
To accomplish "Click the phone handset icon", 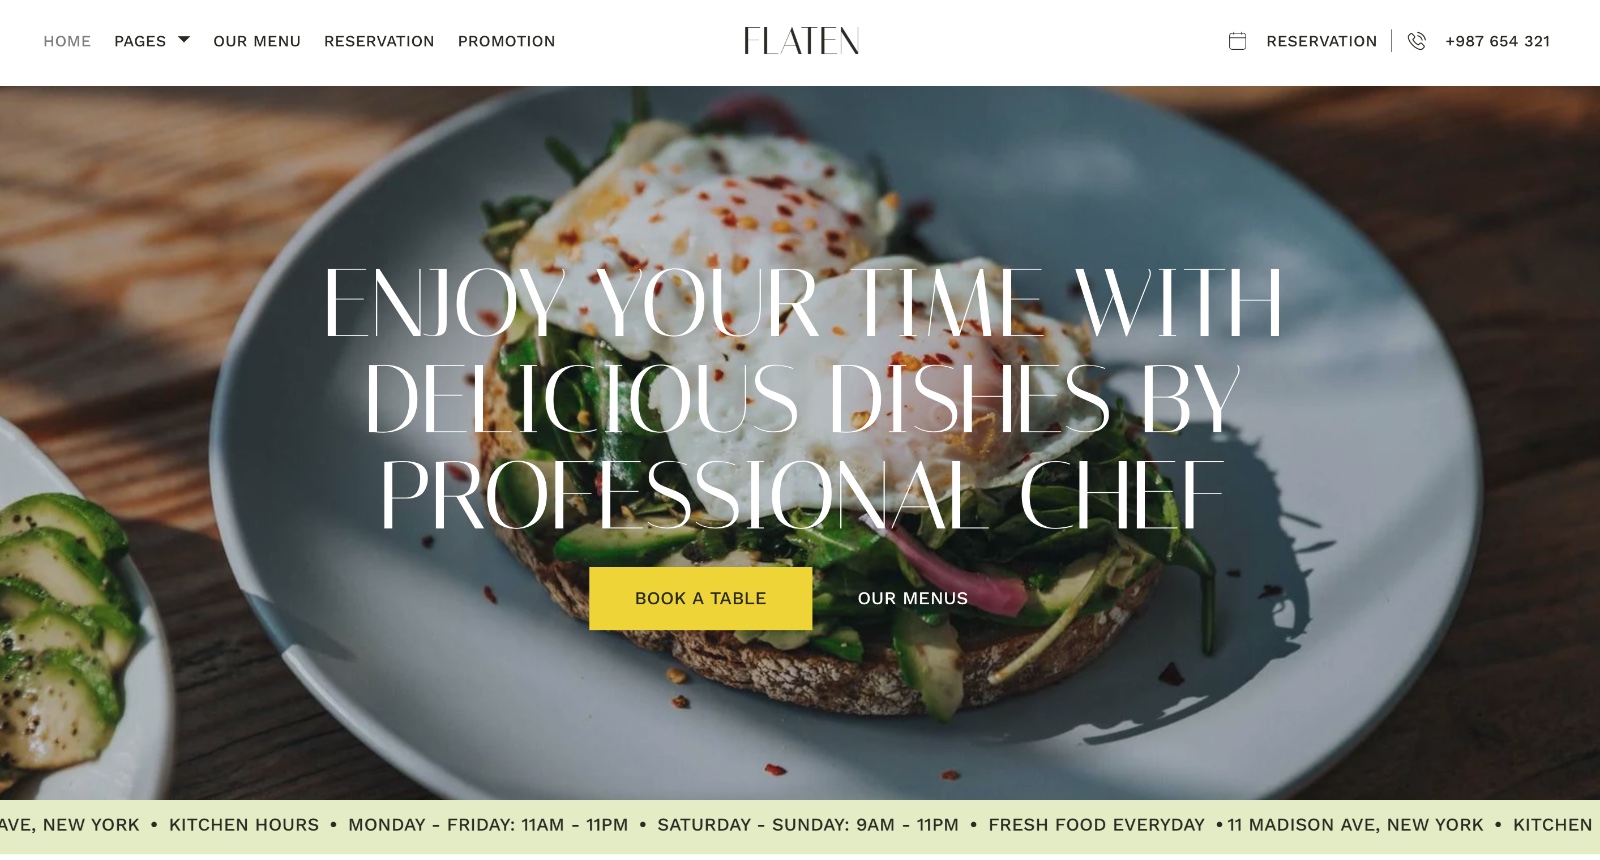I will tap(1417, 41).
